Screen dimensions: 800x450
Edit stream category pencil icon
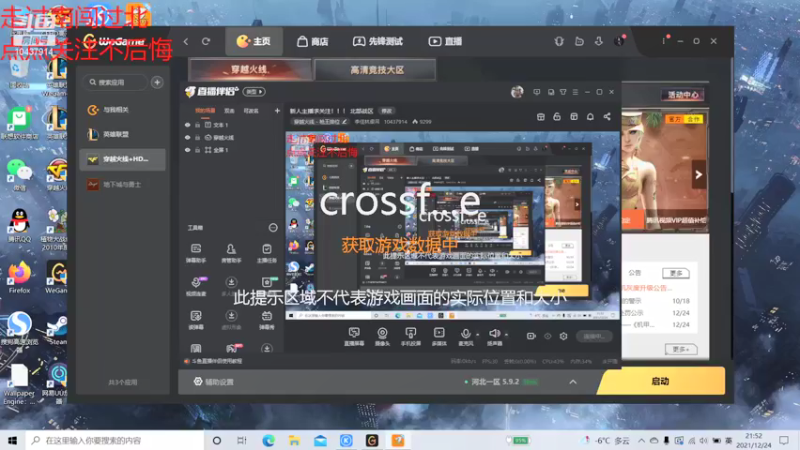point(345,122)
